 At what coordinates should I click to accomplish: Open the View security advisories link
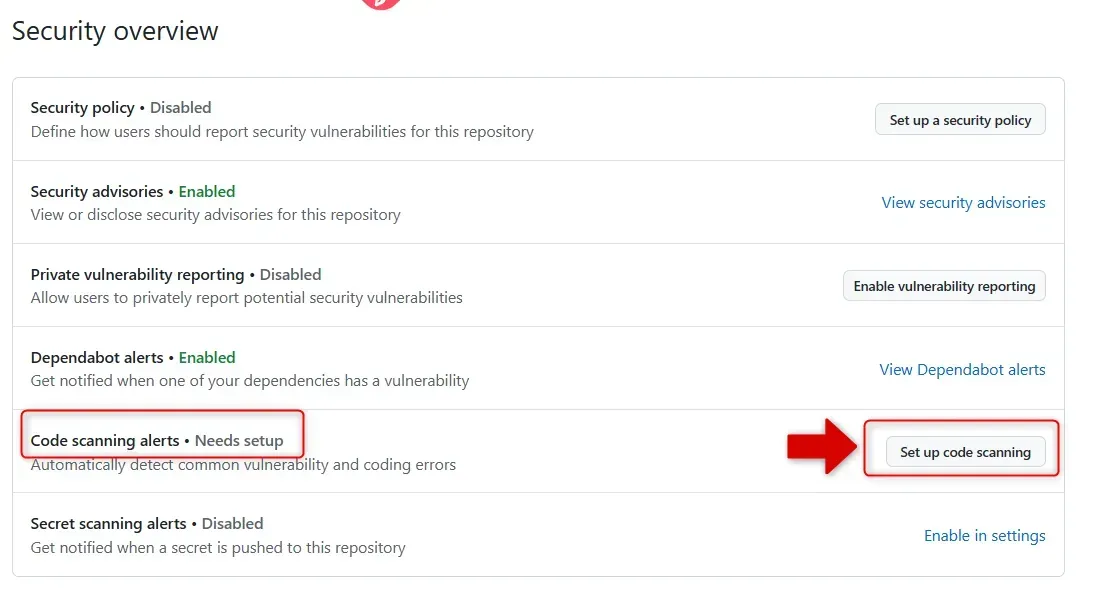click(963, 203)
